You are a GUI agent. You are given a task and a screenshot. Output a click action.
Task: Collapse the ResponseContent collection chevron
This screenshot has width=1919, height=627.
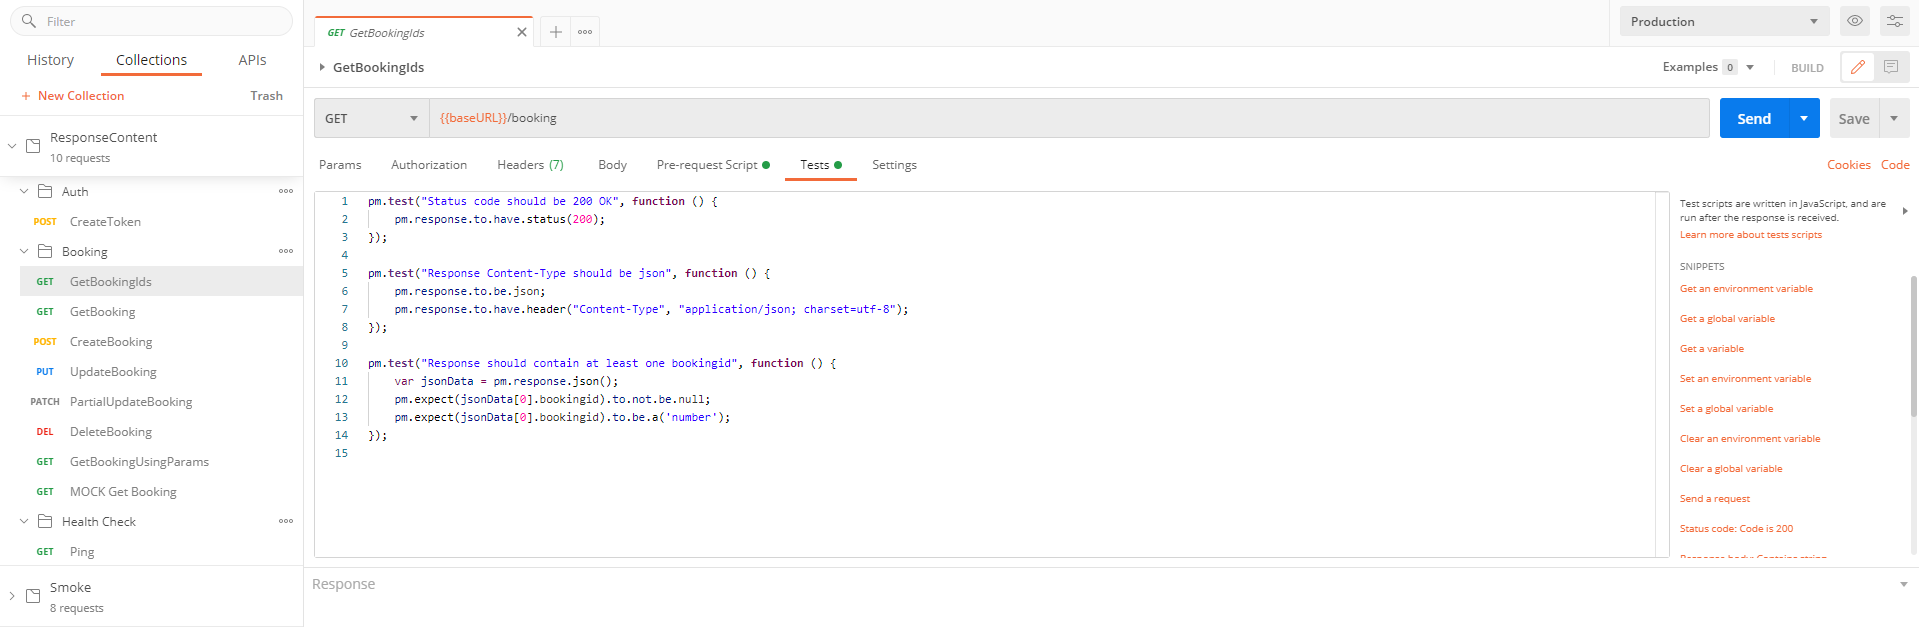coord(12,146)
